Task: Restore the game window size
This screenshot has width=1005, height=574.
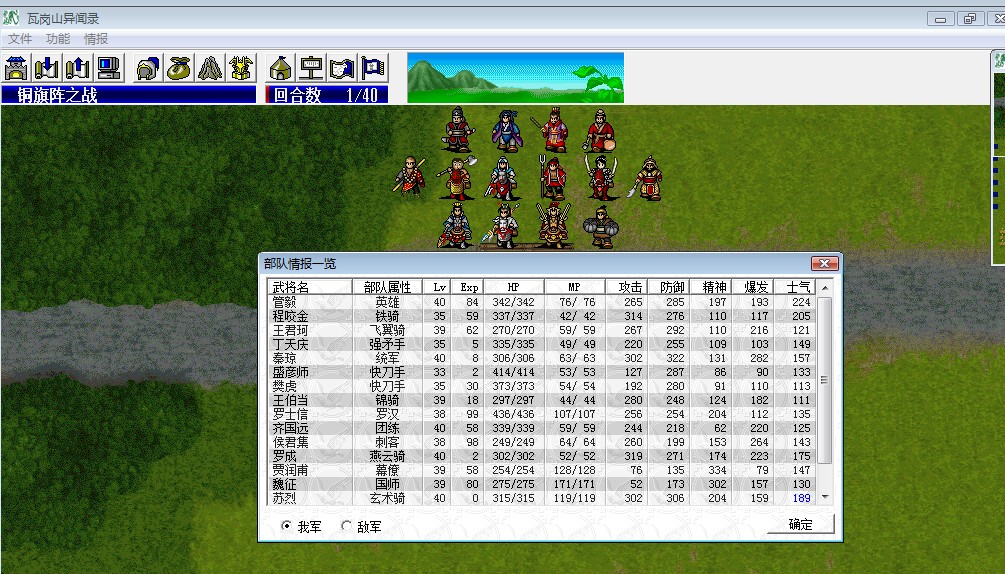Action: [970, 19]
